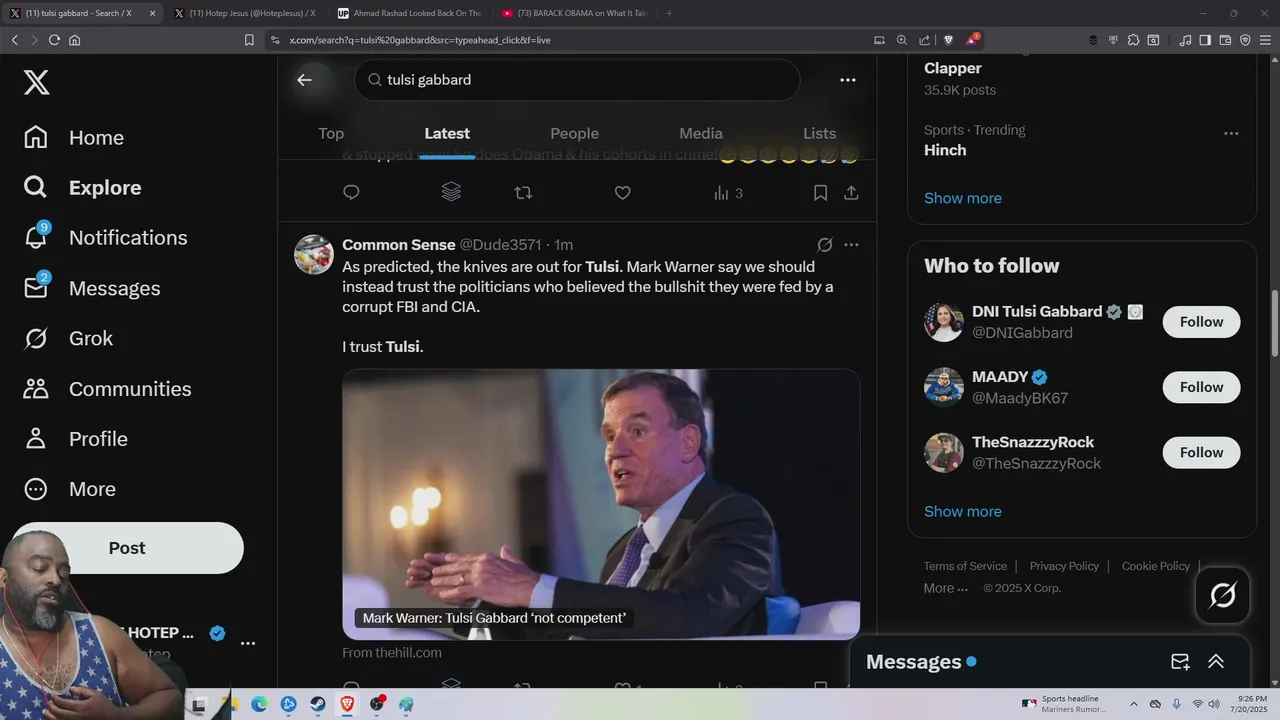Open Explore in the sidebar
This screenshot has height=720, width=1280.
tap(82, 188)
